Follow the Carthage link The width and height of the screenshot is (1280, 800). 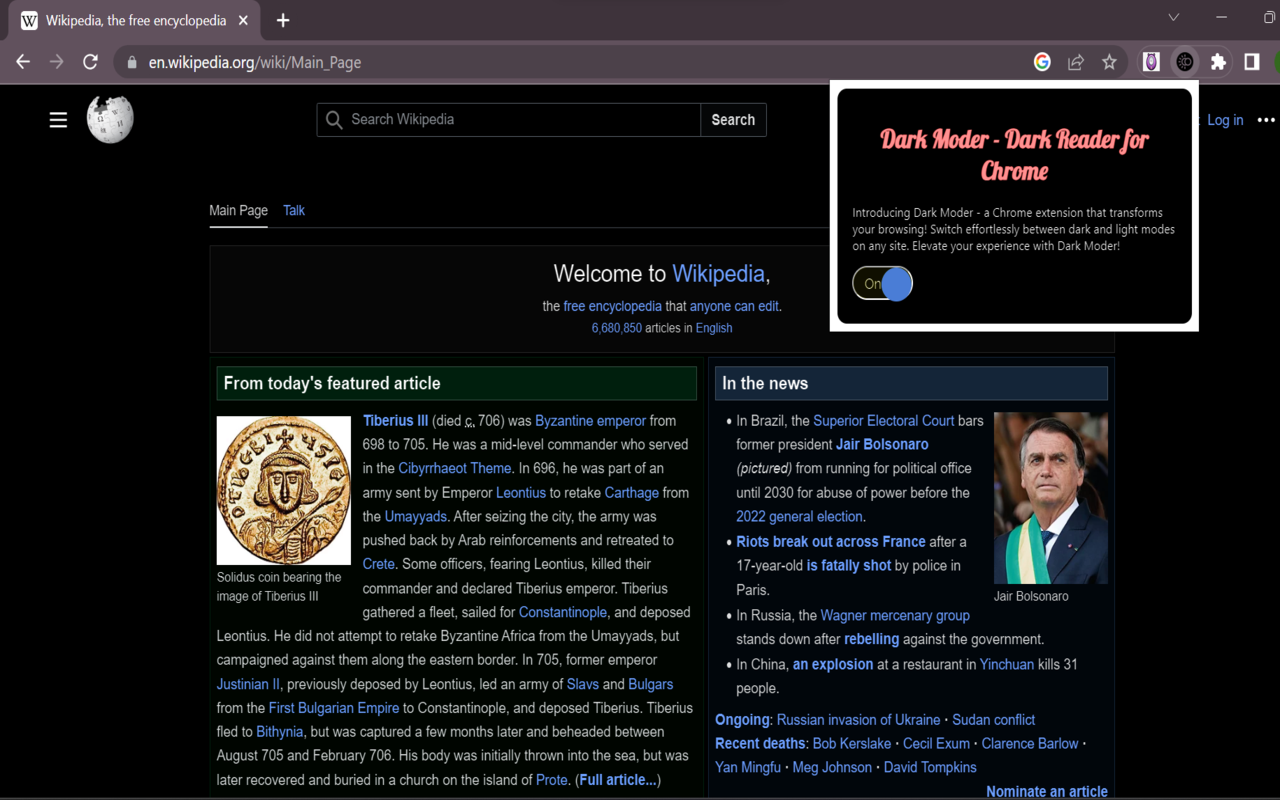point(632,492)
